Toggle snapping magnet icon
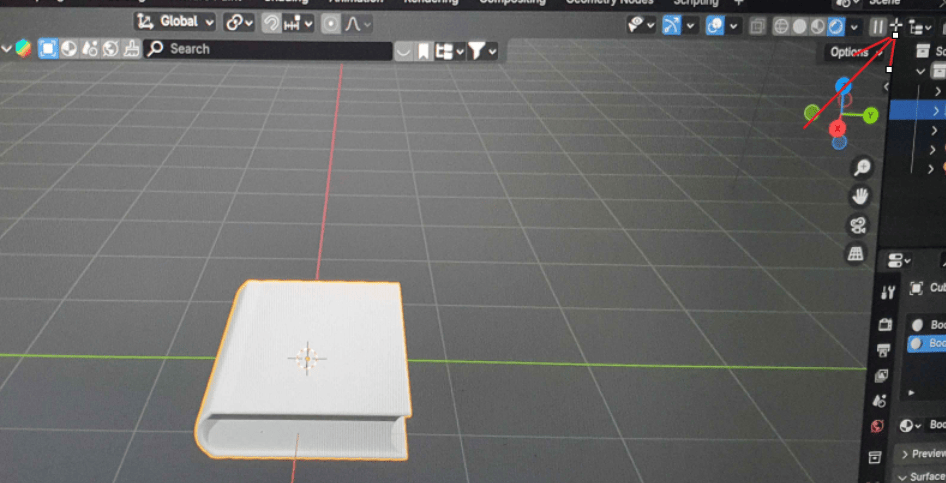This screenshot has width=946, height=483. click(270, 23)
